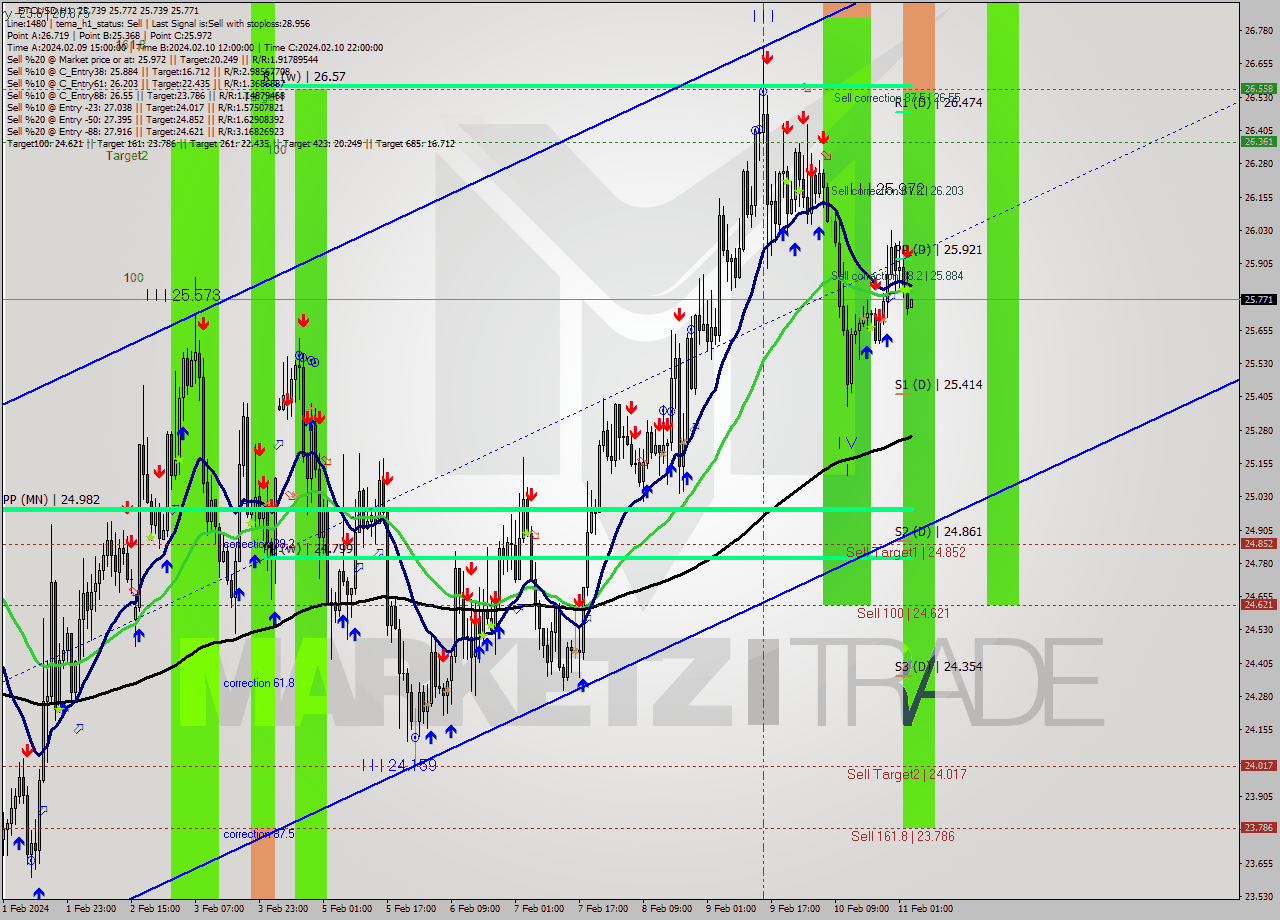
Task: Click the 26.030 price scale value
Action: pos(1258,230)
